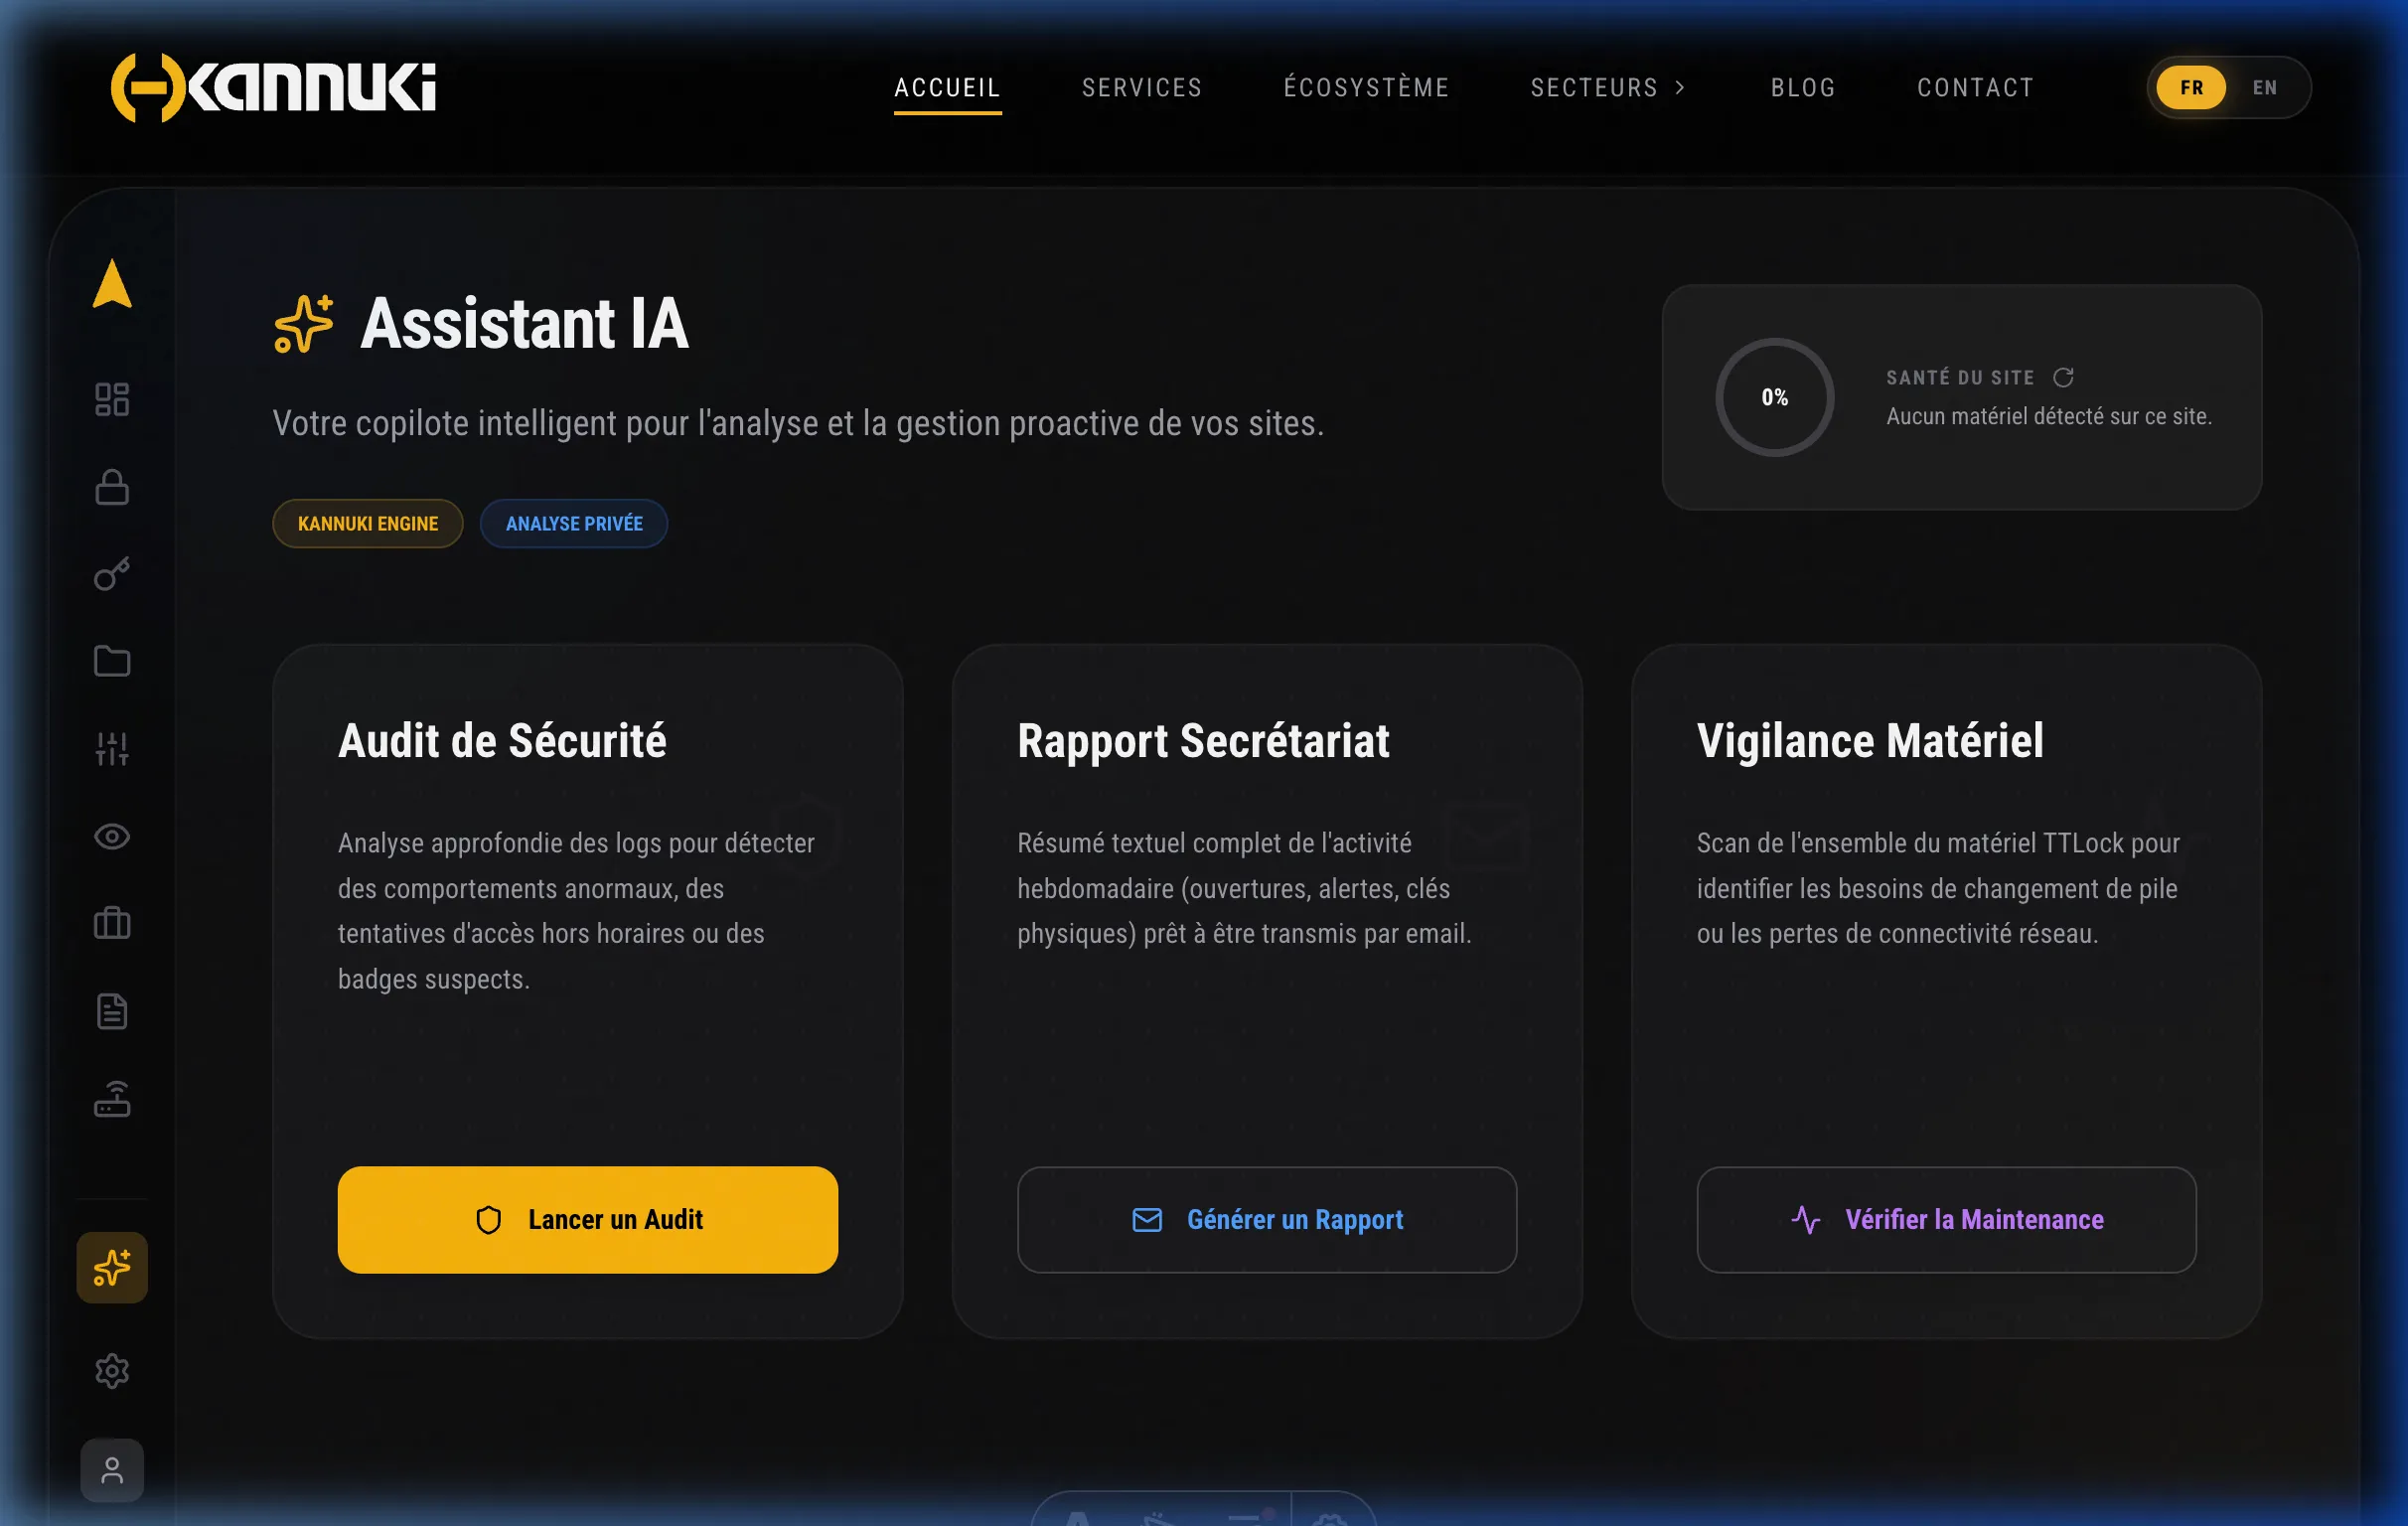The image size is (2408, 1526).
Task: Open the Écosystème menu item
Action: [x=1367, y=87]
